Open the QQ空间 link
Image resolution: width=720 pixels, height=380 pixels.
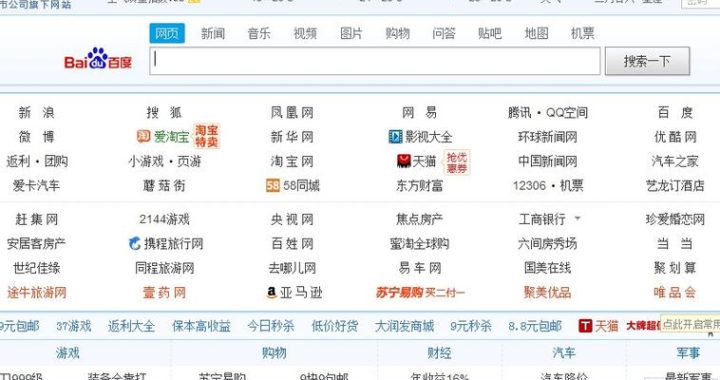point(567,112)
